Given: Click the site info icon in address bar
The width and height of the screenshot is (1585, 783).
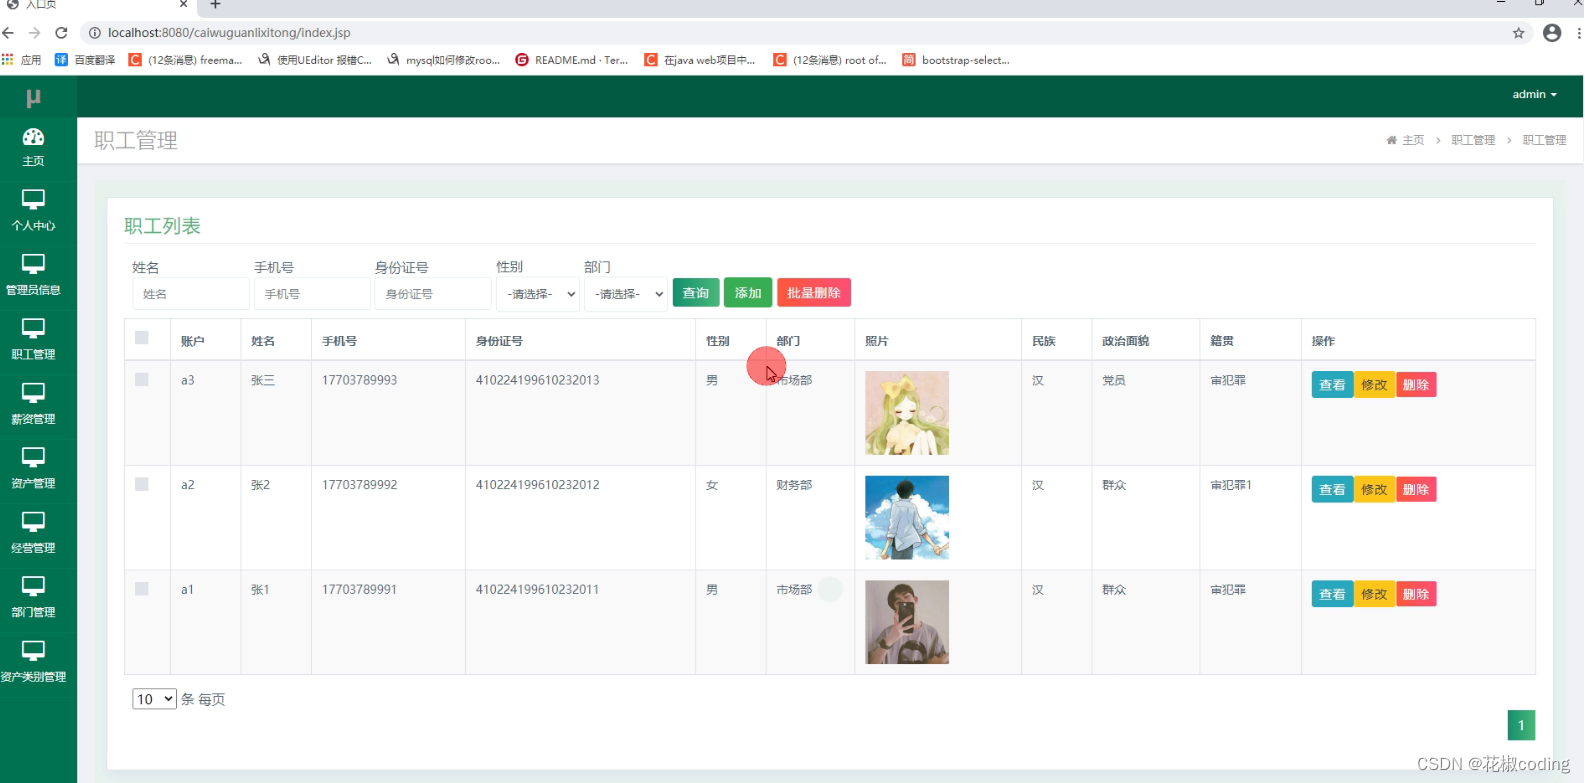Looking at the screenshot, I should [x=95, y=33].
